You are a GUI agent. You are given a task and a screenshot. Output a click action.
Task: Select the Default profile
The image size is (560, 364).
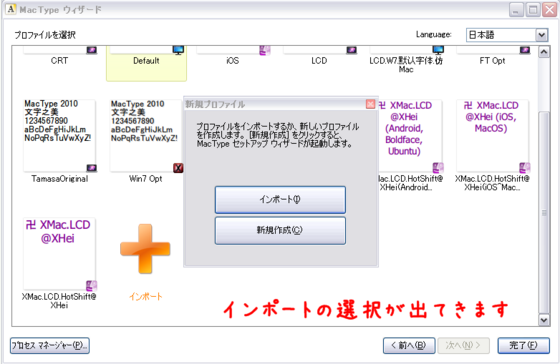146,63
